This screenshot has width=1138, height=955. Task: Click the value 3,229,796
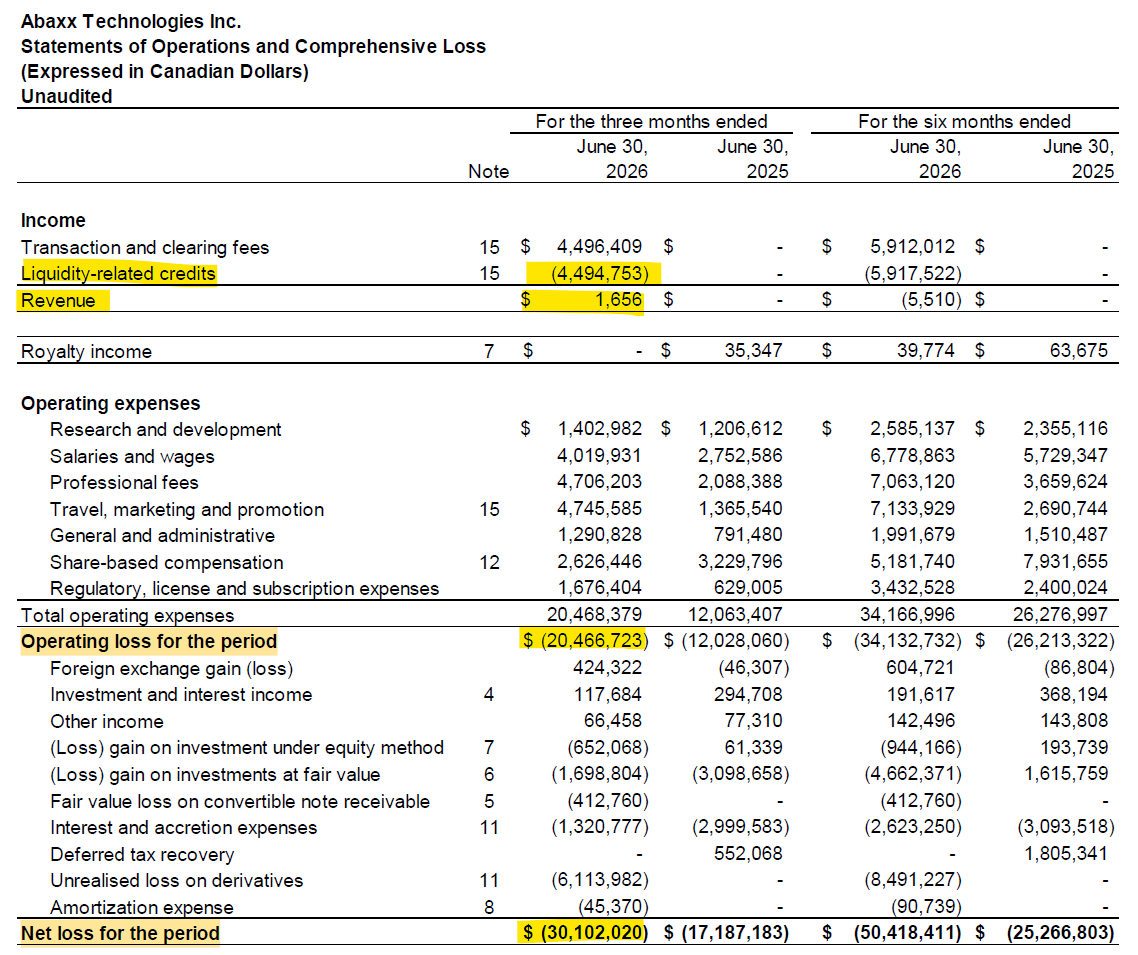pos(740,562)
